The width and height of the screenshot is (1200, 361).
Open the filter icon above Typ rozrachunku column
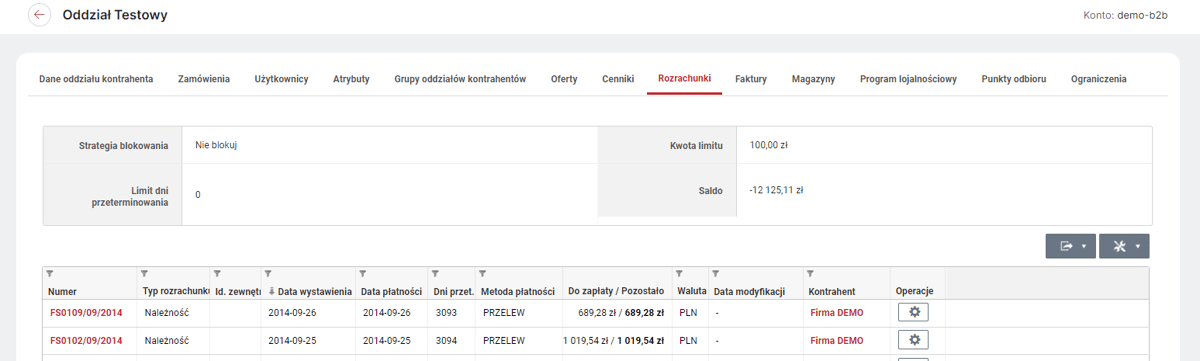coord(144,273)
